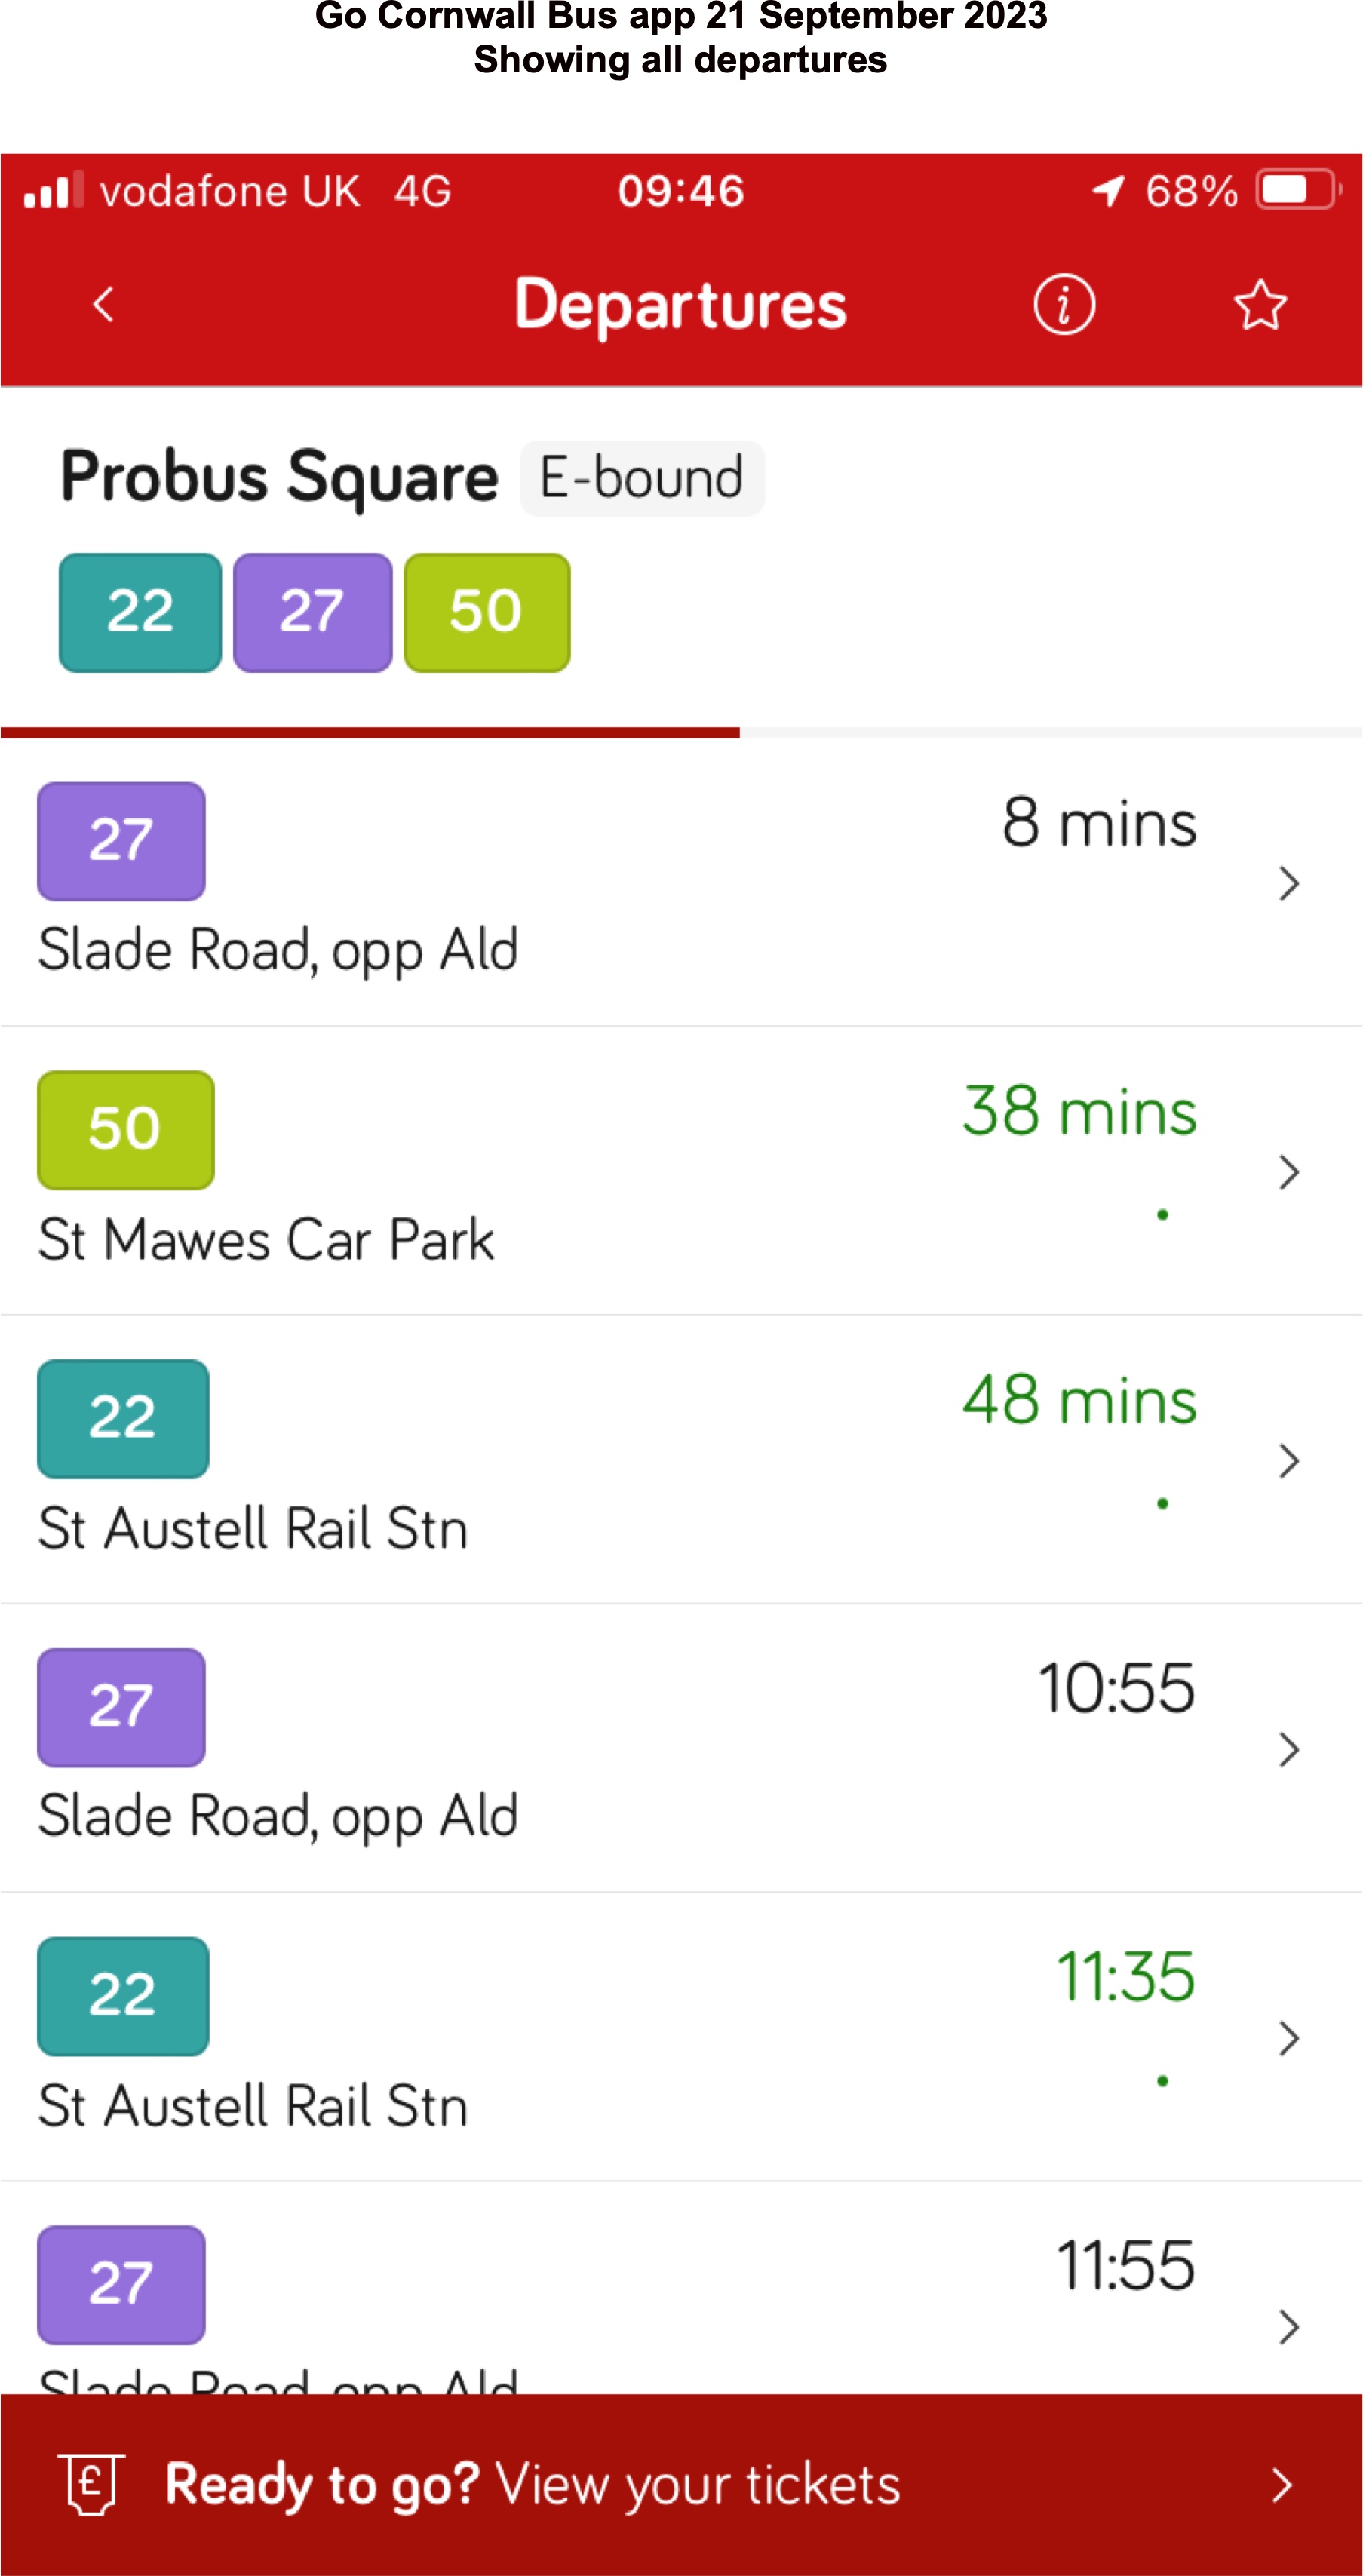Tap the E-bound direction label
This screenshot has height=2576, width=1363.
point(642,478)
